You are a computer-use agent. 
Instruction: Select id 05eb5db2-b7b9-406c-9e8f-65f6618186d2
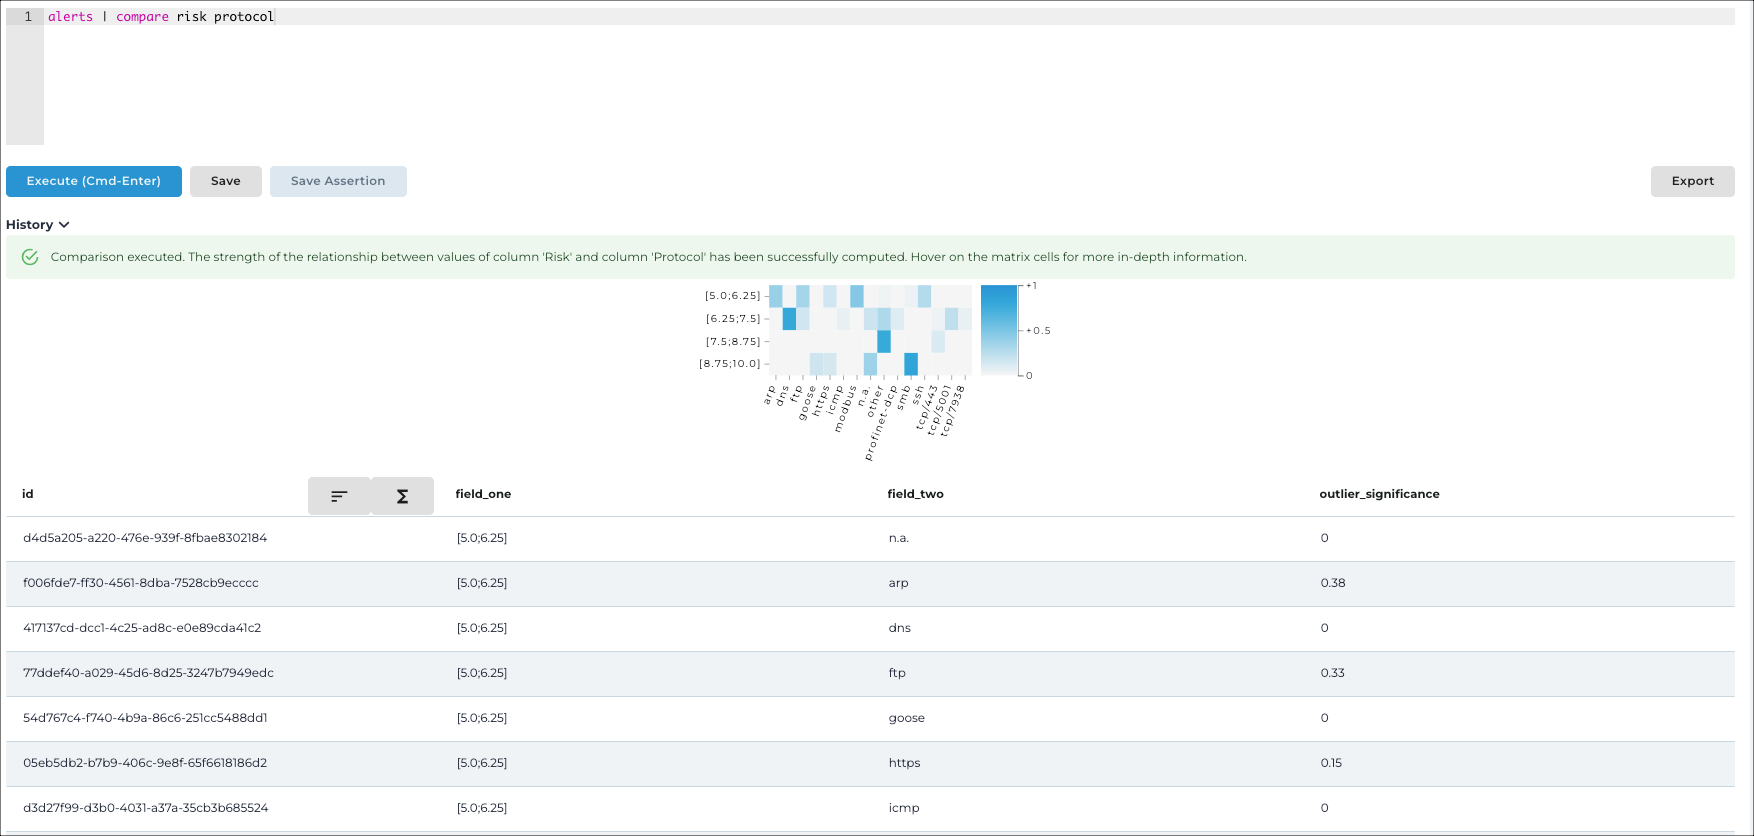click(145, 763)
